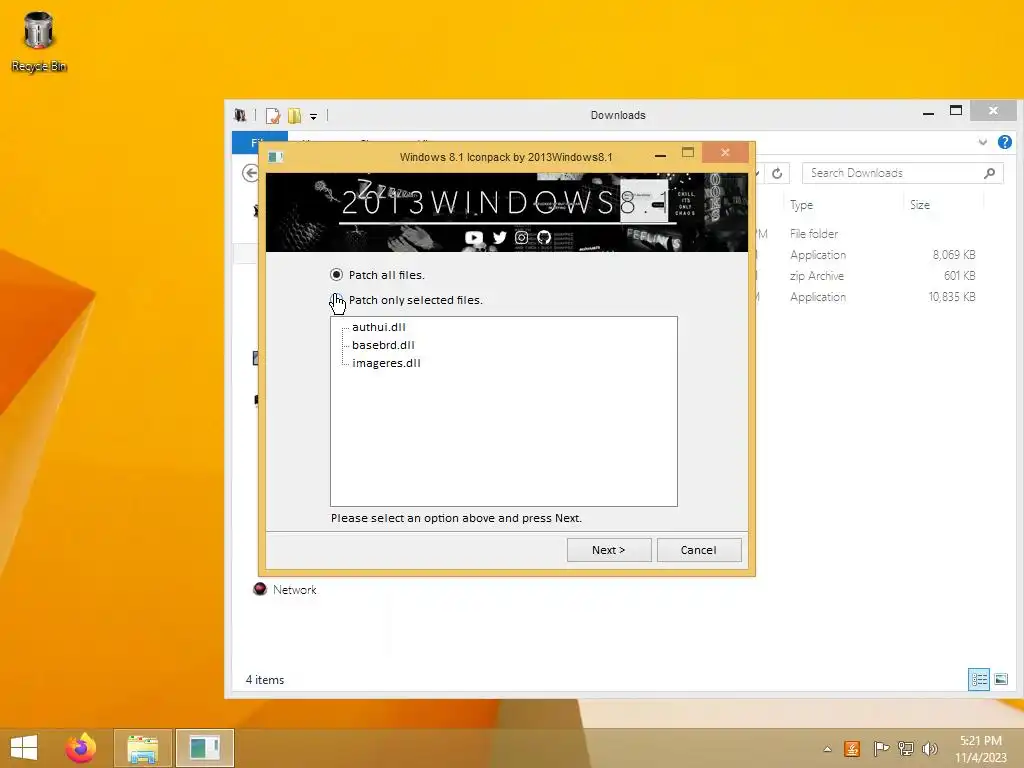
Task: Close the Iconpack installer window
Action: 725,153
